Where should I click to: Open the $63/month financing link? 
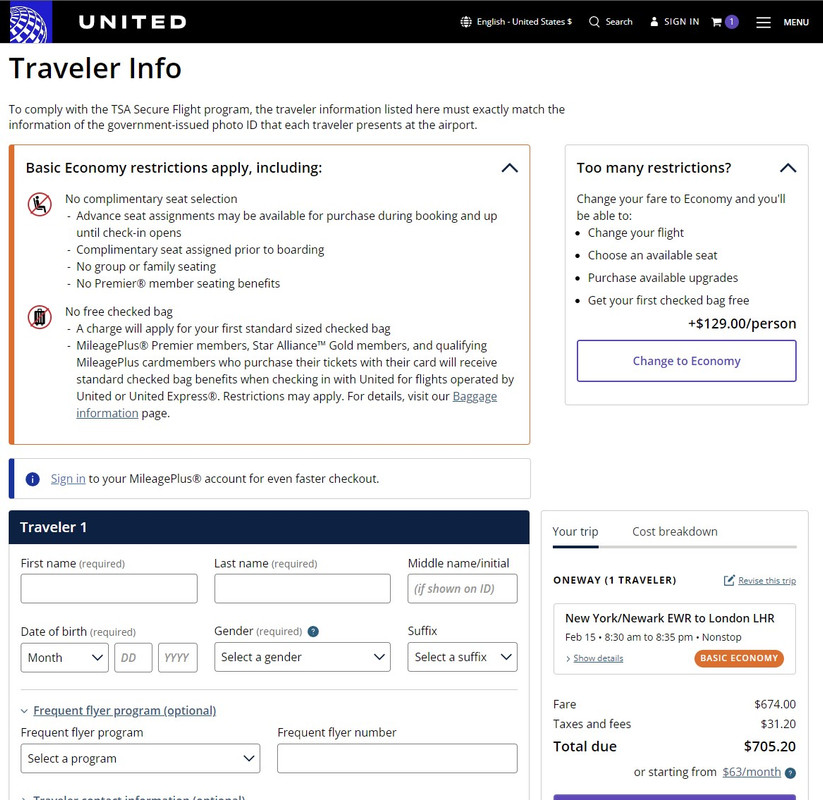(751, 772)
